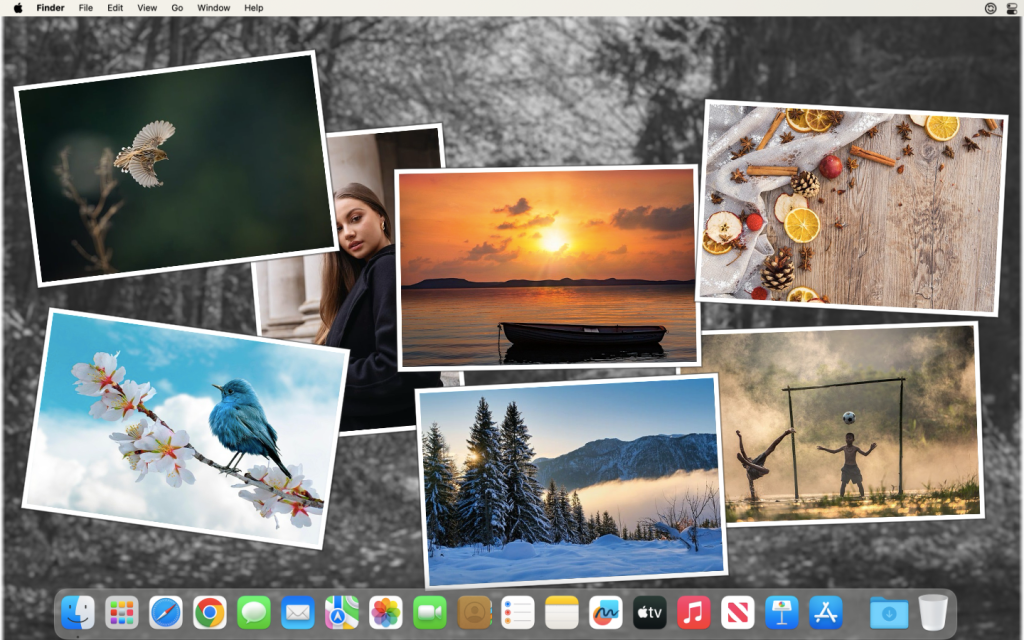Open the Photos app

tap(386, 613)
